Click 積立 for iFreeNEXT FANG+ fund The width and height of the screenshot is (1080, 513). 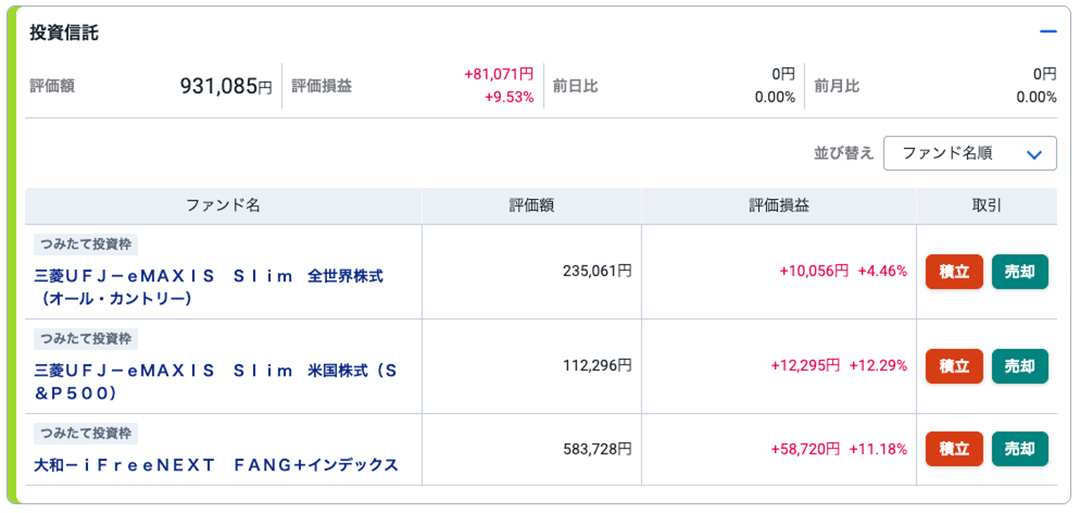954,449
